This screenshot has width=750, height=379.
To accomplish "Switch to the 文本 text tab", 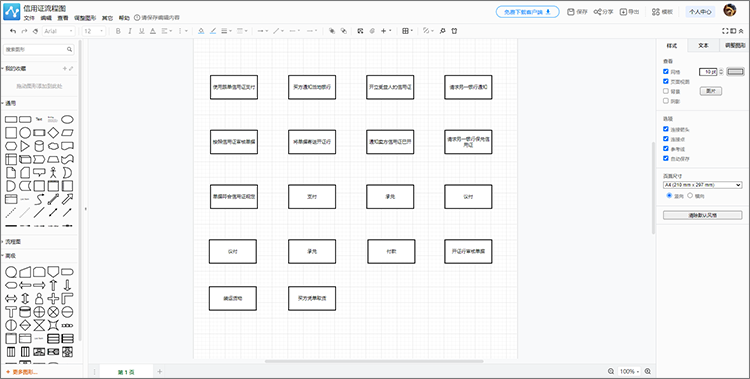I will click(703, 45).
